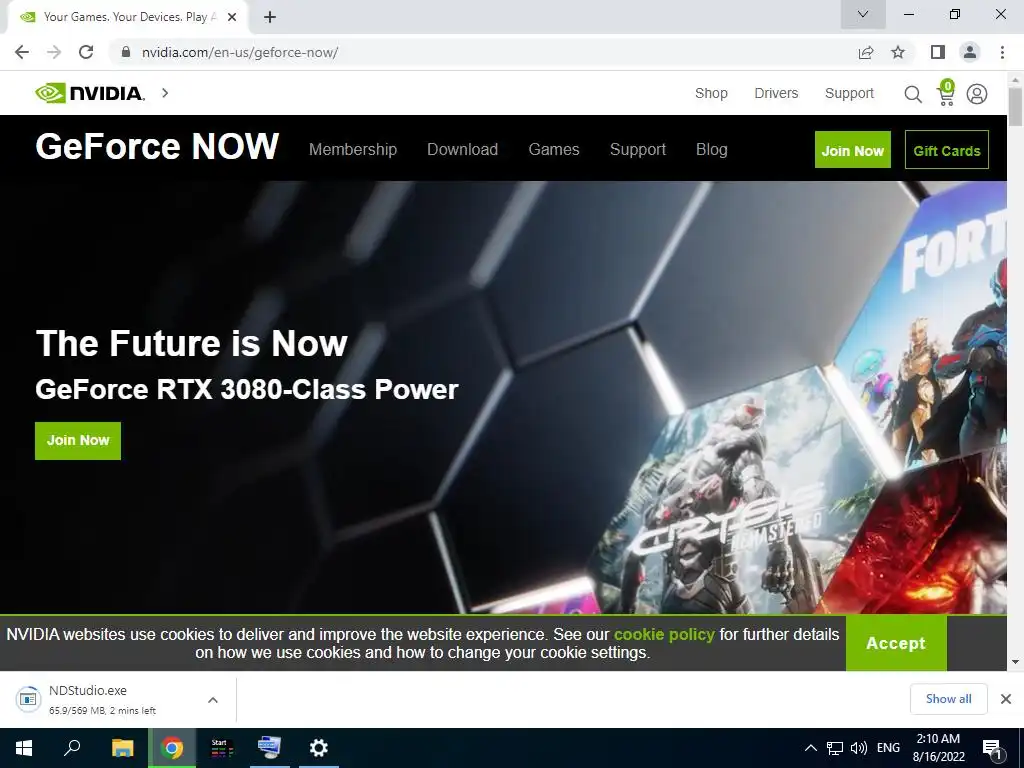Open Windows taskbar search
The height and width of the screenshot is (768, 1024).
pos(72,748)
